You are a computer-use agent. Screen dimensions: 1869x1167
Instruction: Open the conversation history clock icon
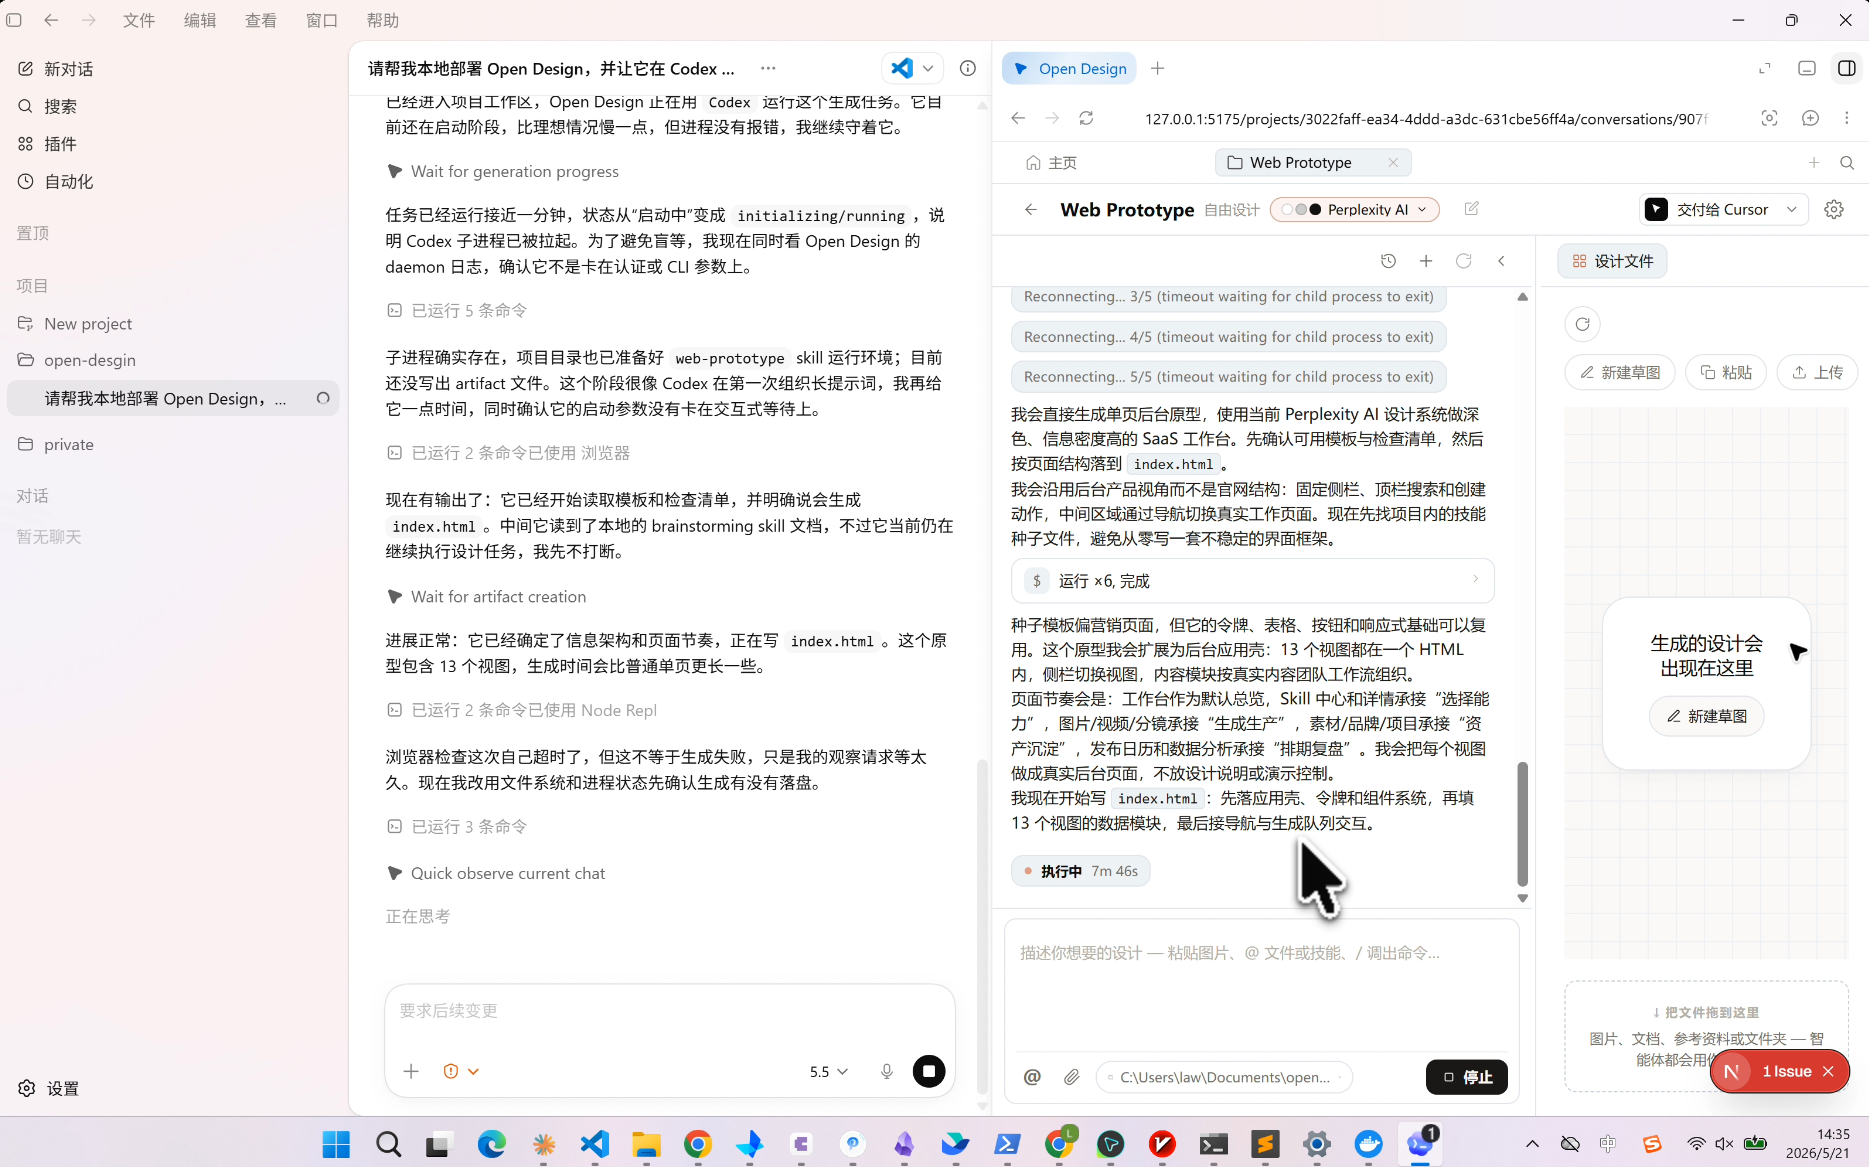tap(1388, 261)
